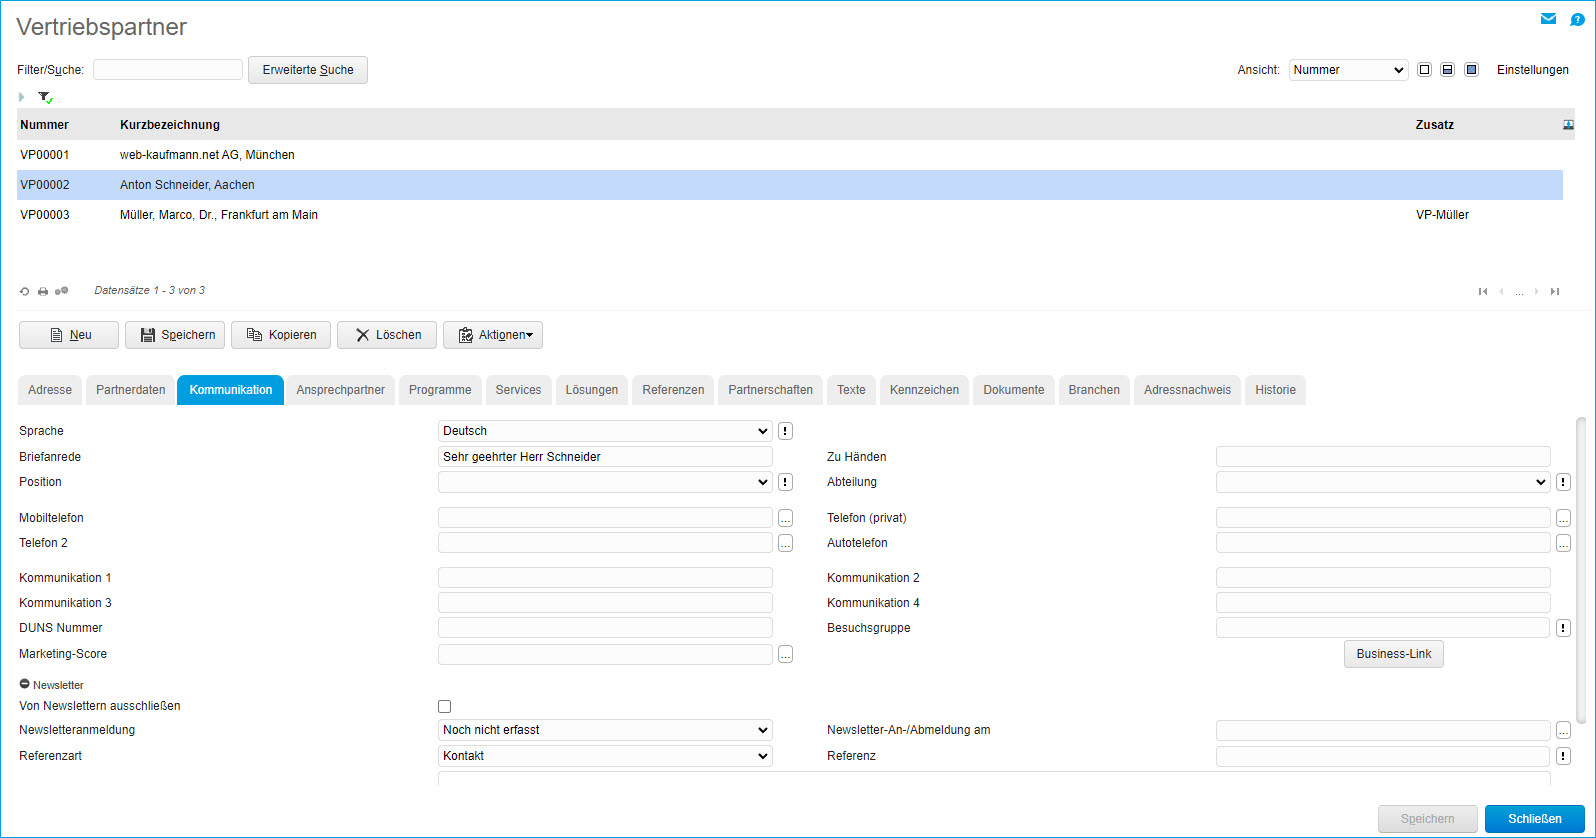
Task: Select row VP00001 web-kaufmann.net AG
Action: click(x=790, y=155)
